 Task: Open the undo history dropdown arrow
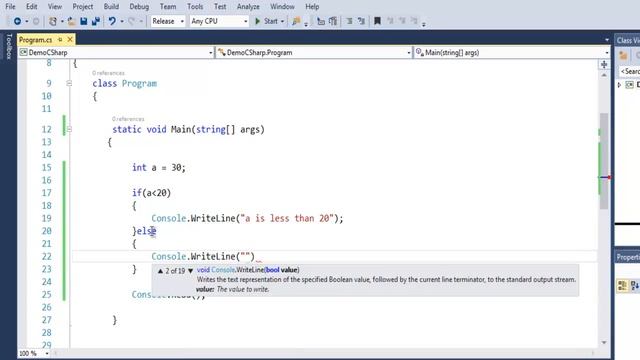point(122,22)
